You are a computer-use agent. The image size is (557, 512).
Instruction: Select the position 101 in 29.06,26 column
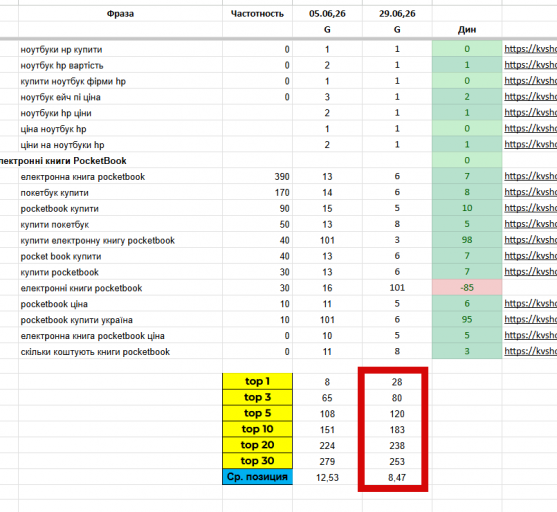(397, 288)
